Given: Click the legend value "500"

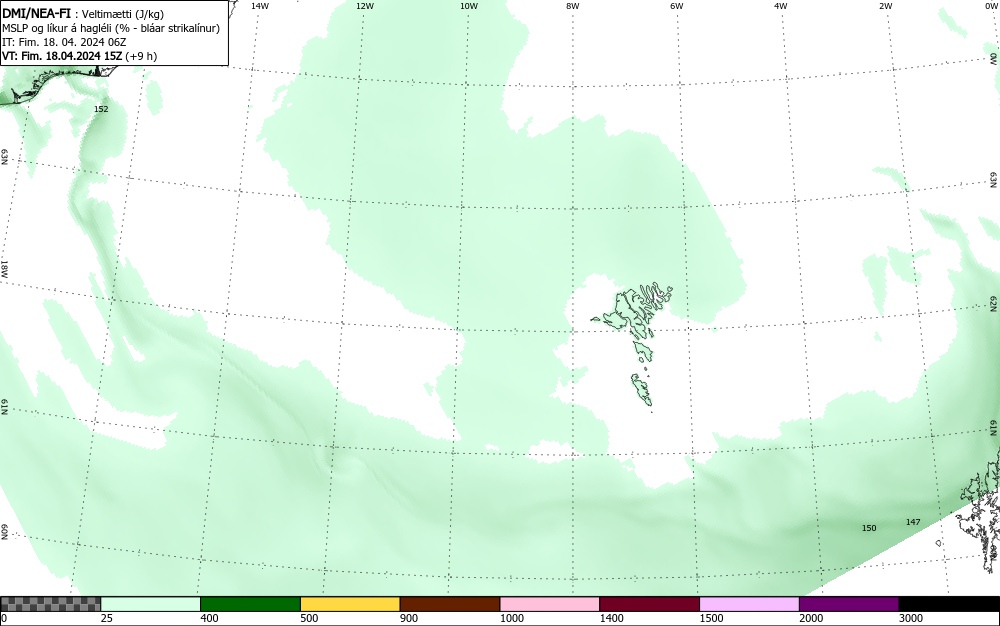Looking at the screenshot, I should point(309,618).
